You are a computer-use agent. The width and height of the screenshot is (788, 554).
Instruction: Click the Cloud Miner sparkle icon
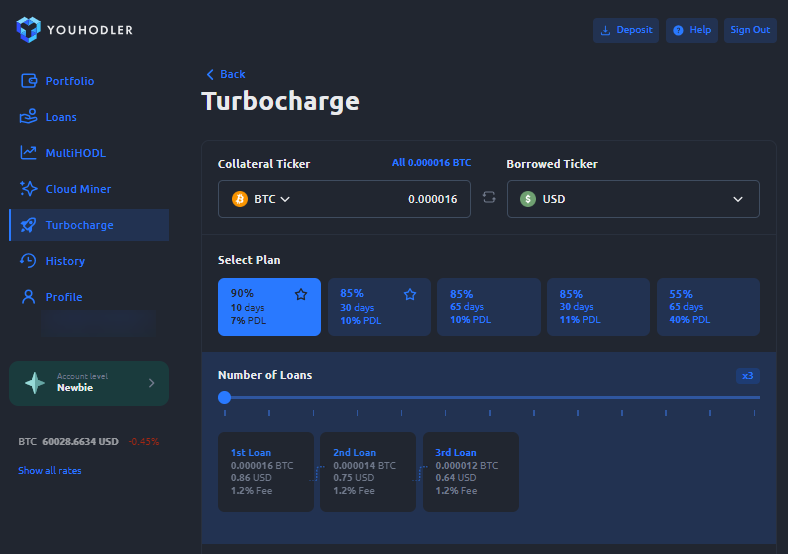(x=29, y=189)
